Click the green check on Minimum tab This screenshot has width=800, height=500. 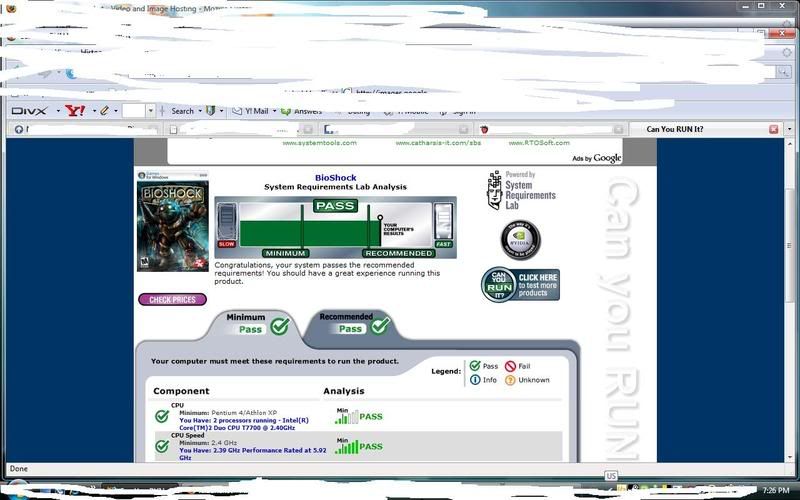[x=280, y=326]
